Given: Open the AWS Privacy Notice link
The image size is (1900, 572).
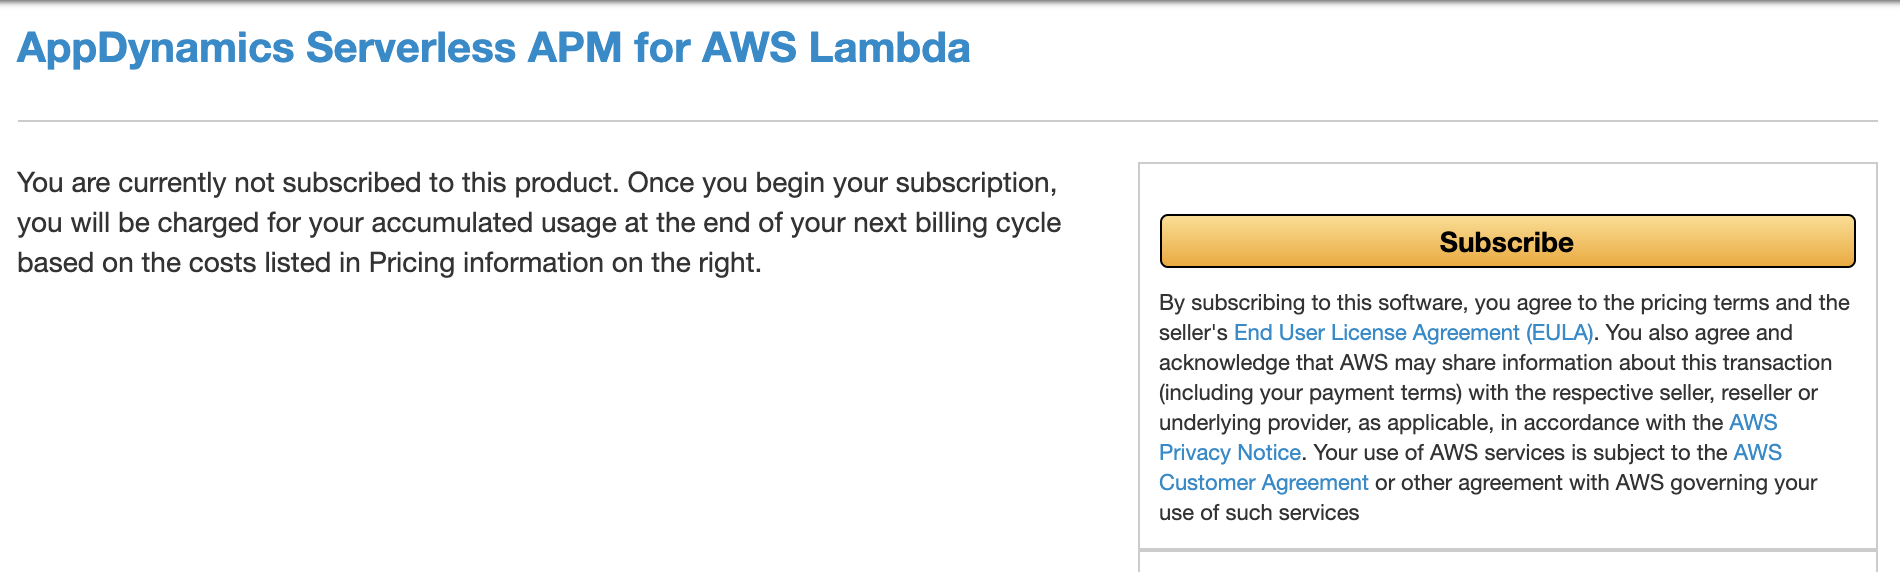Looking at the screenshot, I should 1229,453.
